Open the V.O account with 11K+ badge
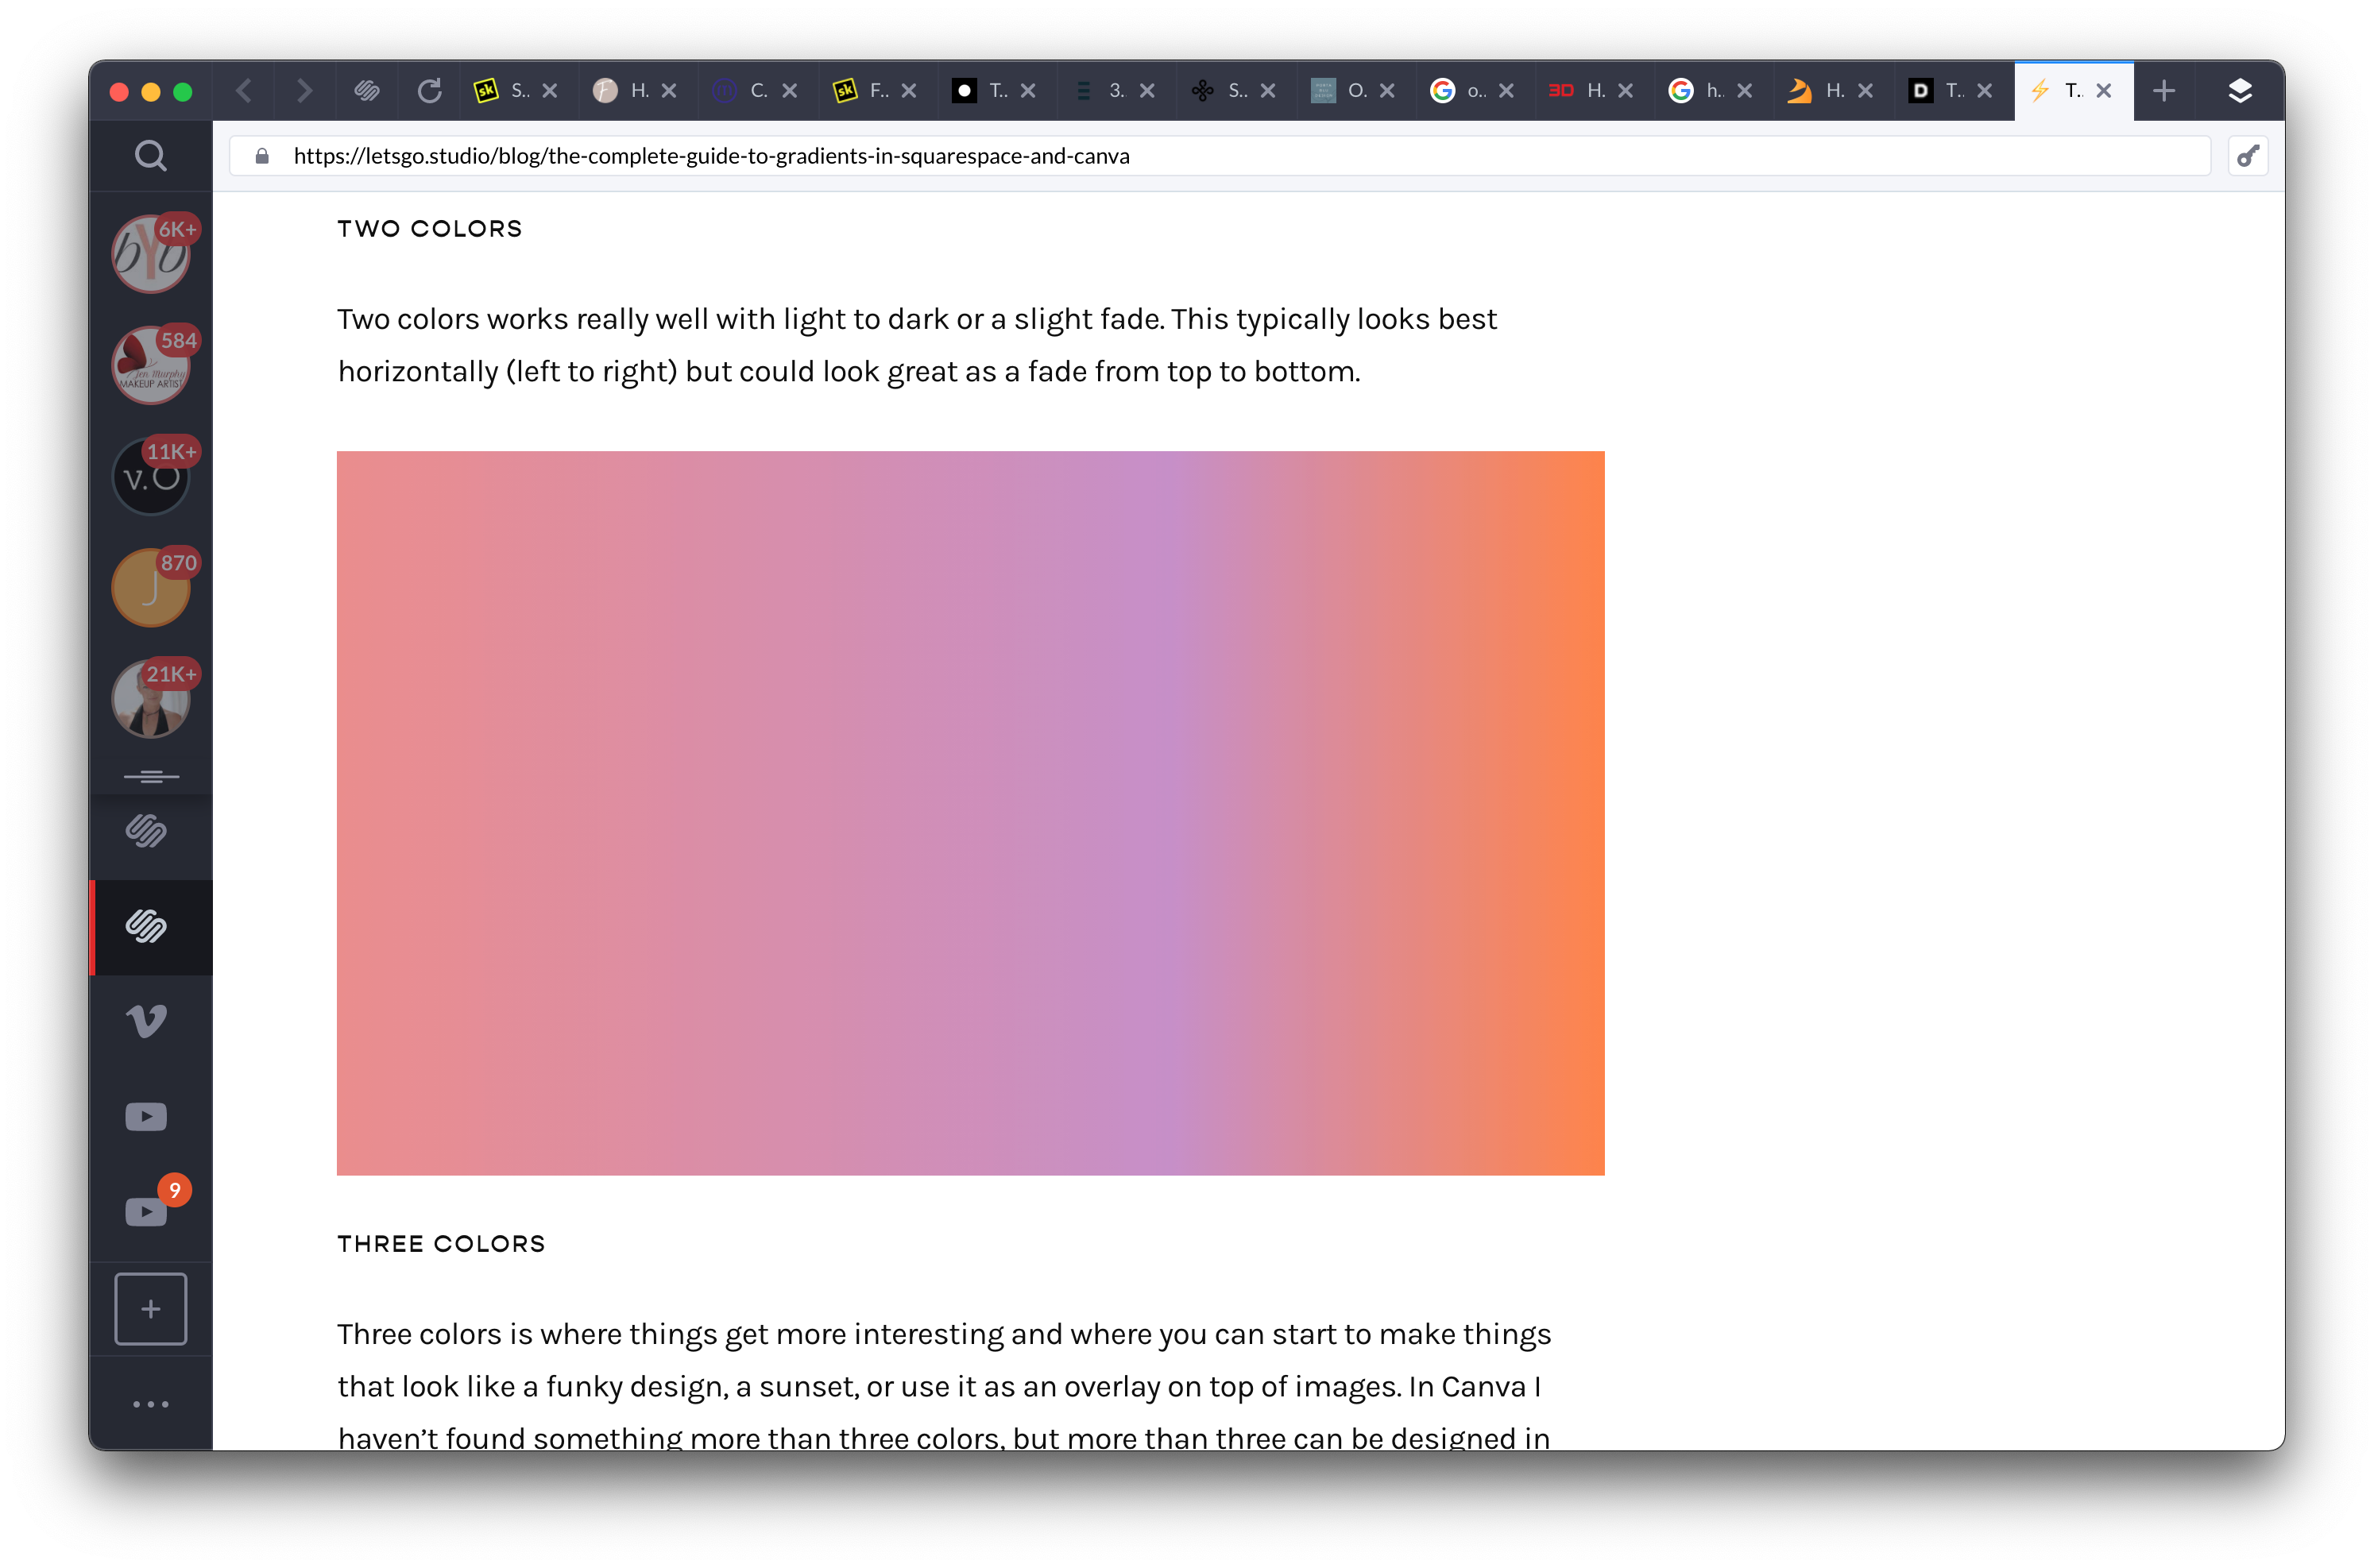 pos(151,476)
